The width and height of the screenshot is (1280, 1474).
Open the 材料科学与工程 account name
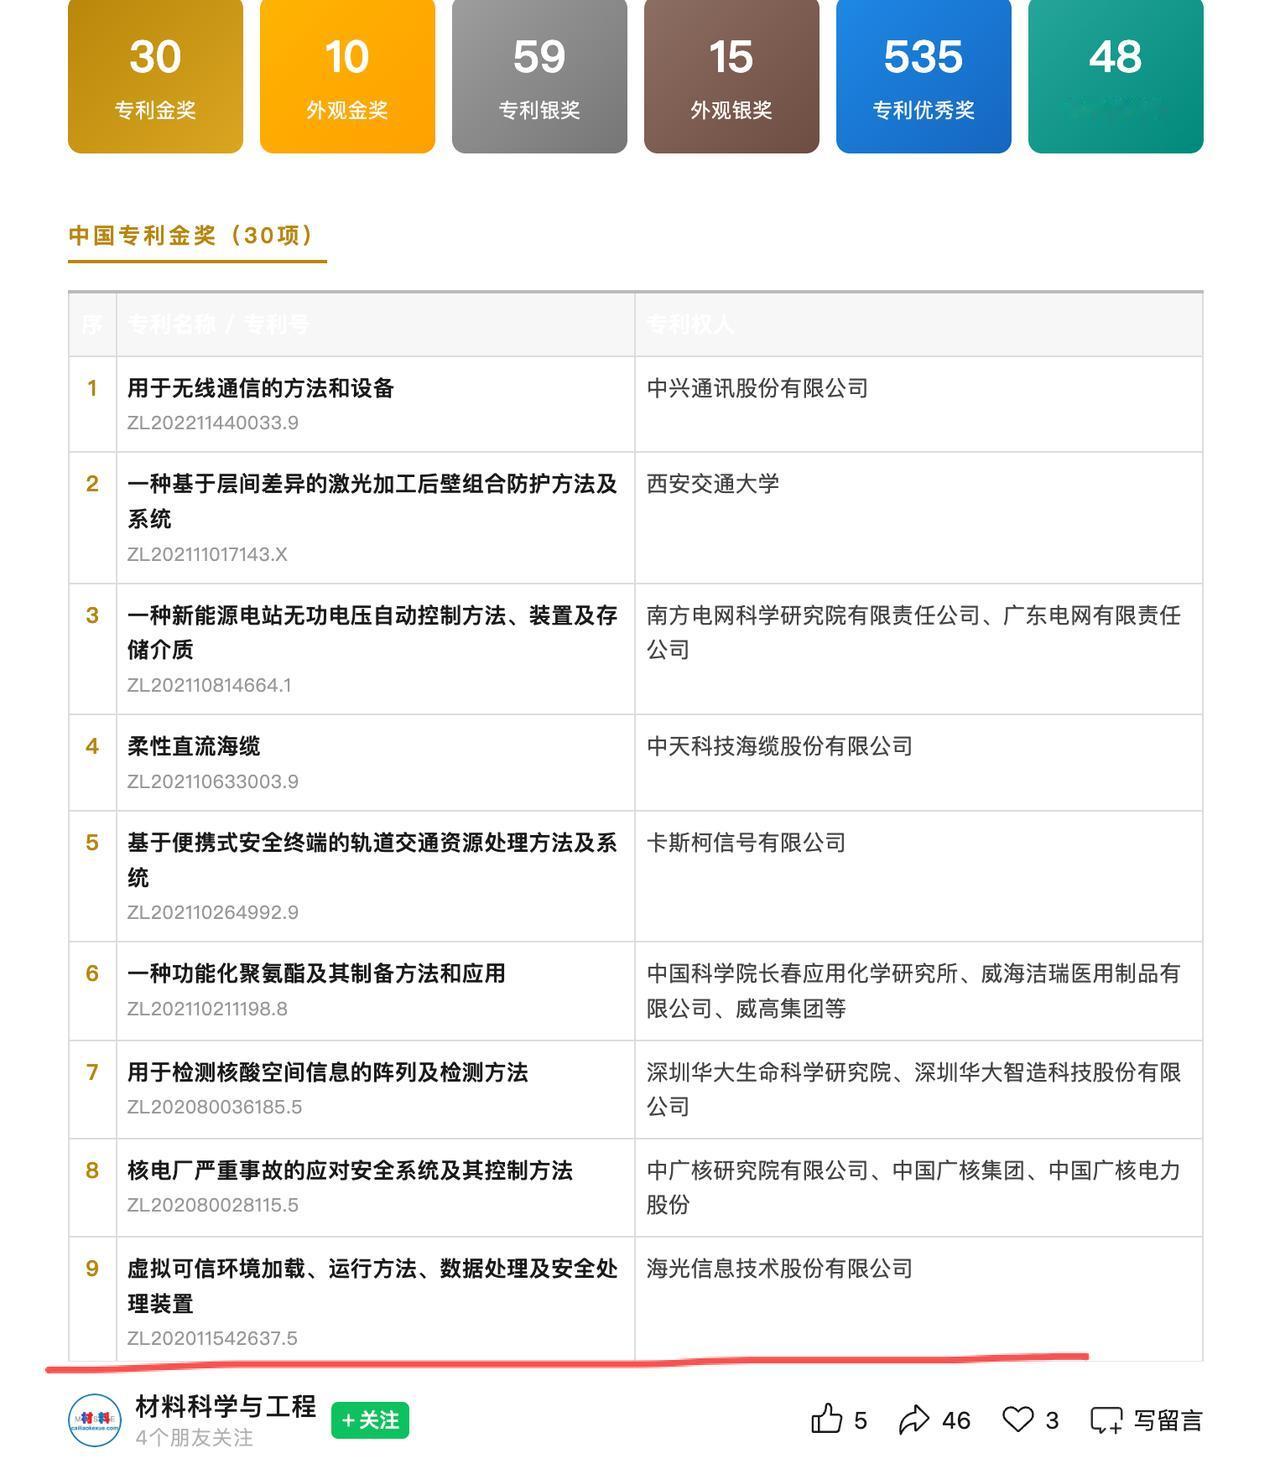pos(226,1406)
